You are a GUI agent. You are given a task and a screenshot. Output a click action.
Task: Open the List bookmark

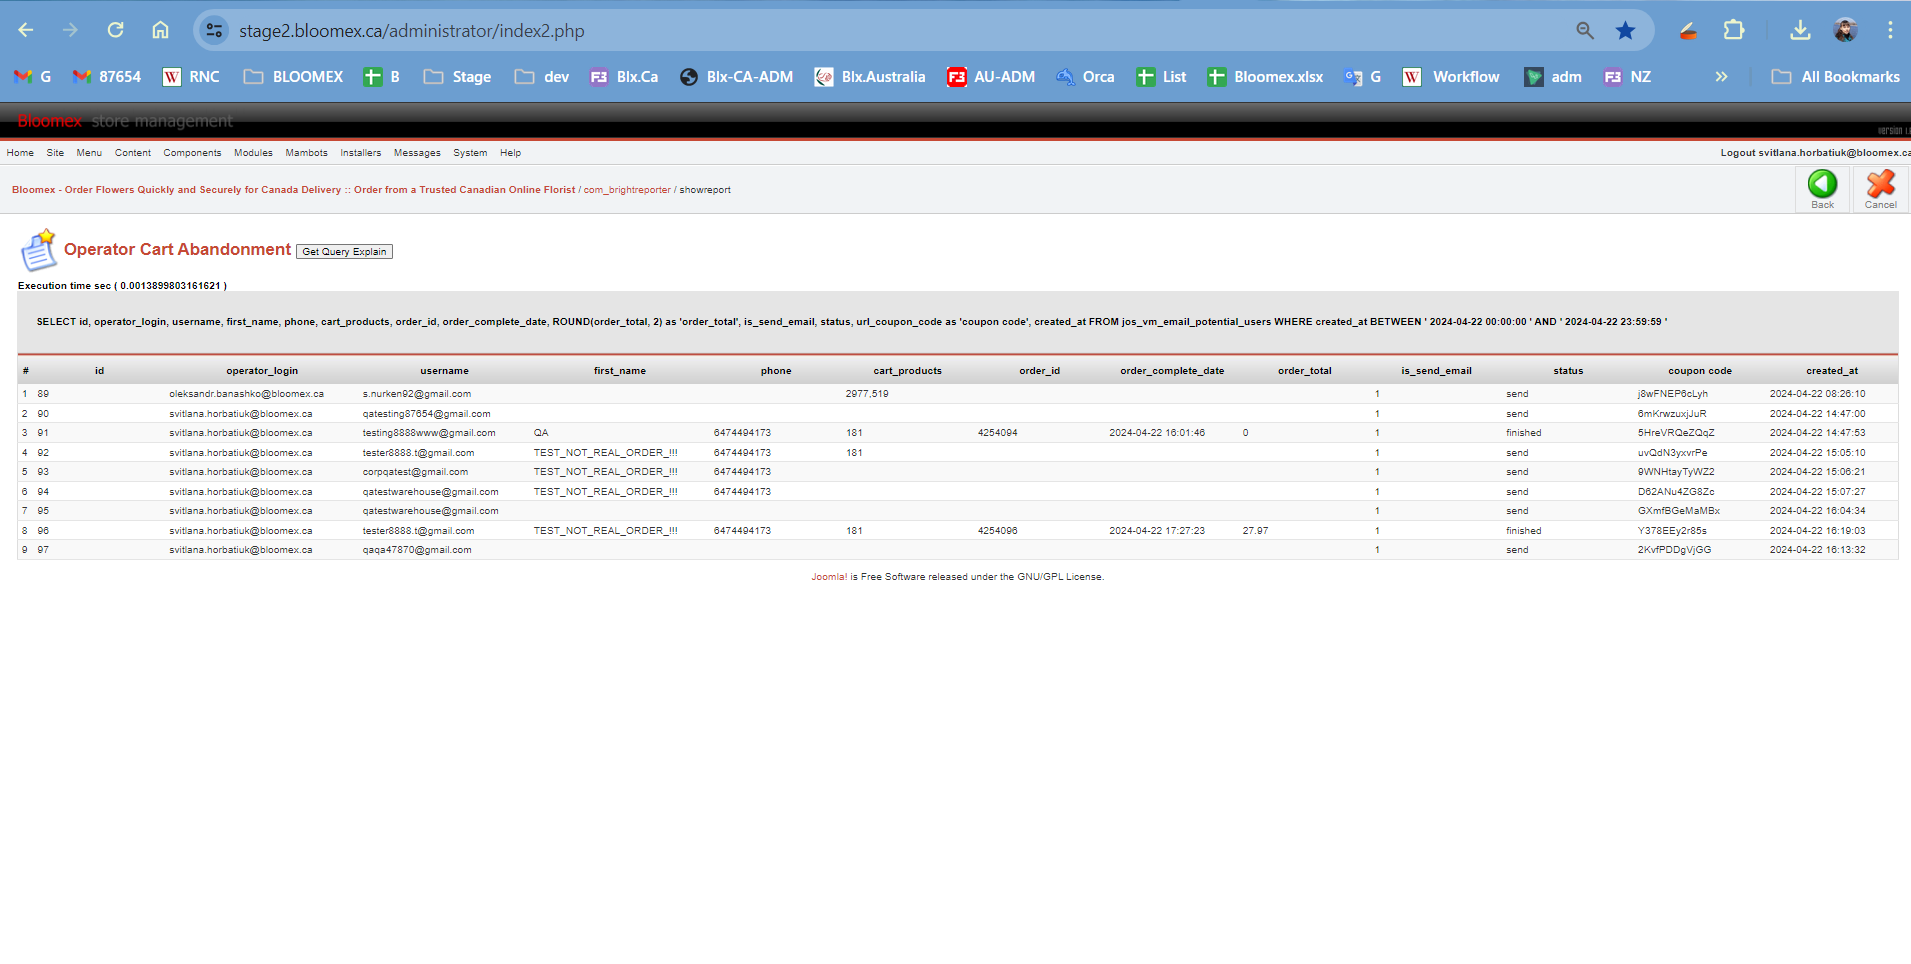click(1161, 77)
